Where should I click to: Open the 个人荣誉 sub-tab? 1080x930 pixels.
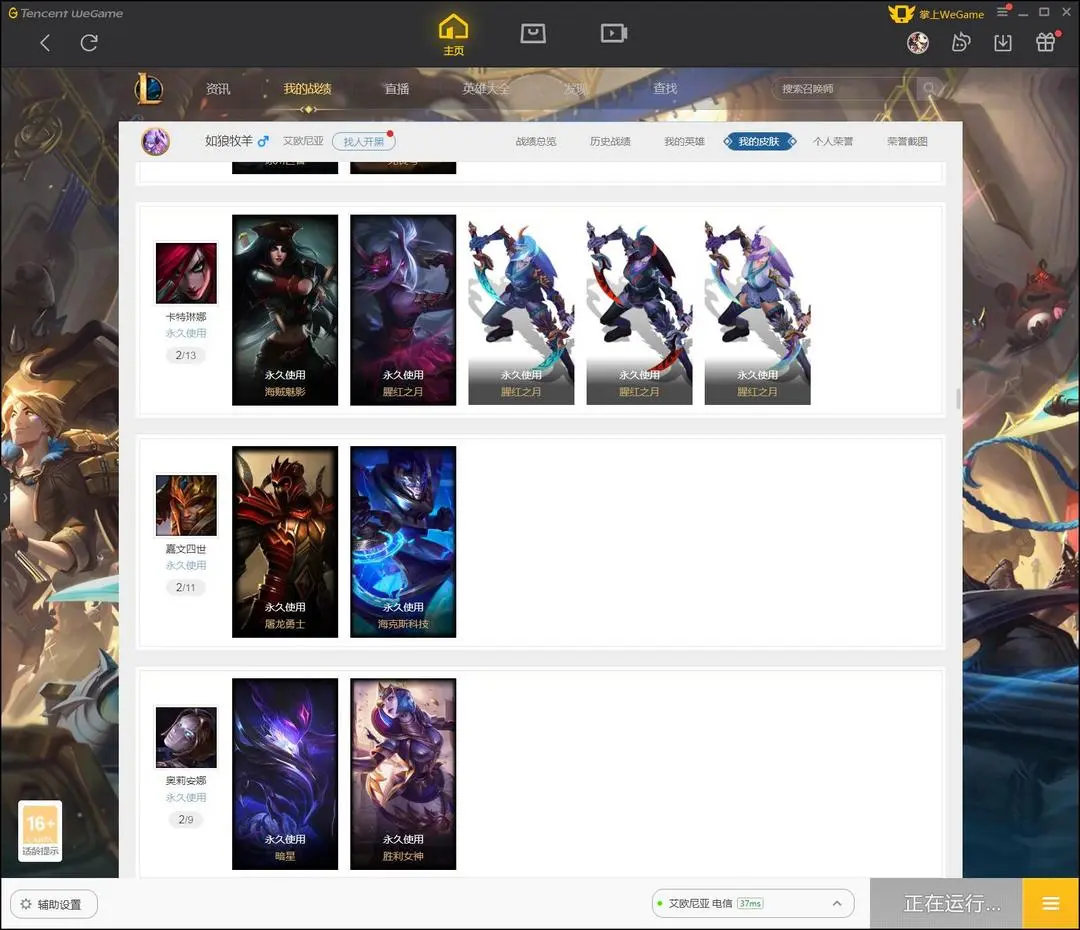click(833, 141)
